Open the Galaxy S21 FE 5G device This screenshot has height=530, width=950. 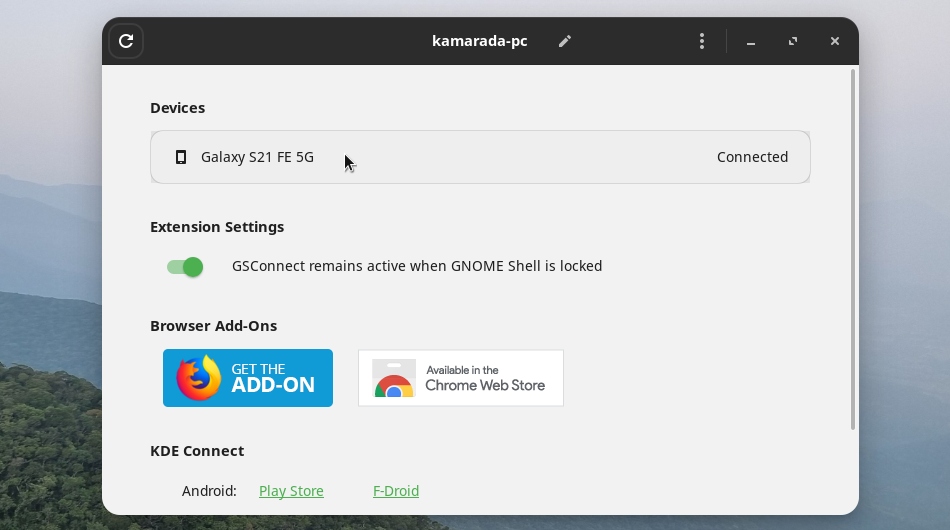480,157
